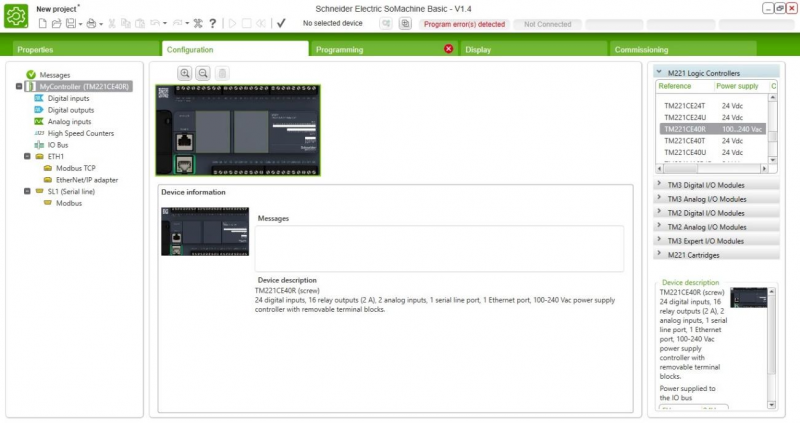Collapse the ETH1 node
The height and width of the screenshot is (423, 800).
coord(27,157)
